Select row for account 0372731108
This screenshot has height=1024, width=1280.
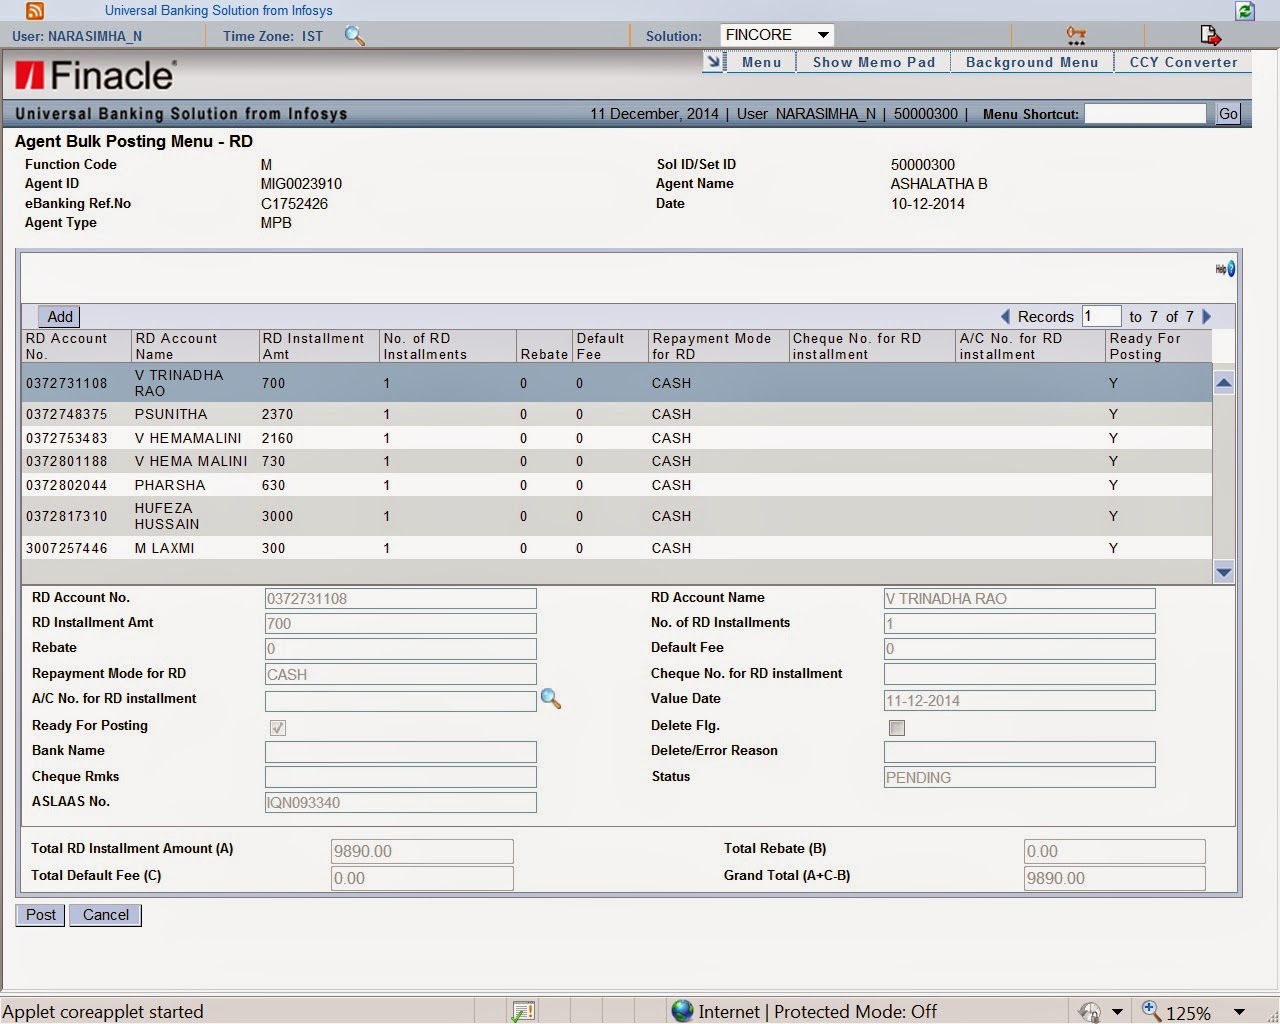tap(617, 383)
